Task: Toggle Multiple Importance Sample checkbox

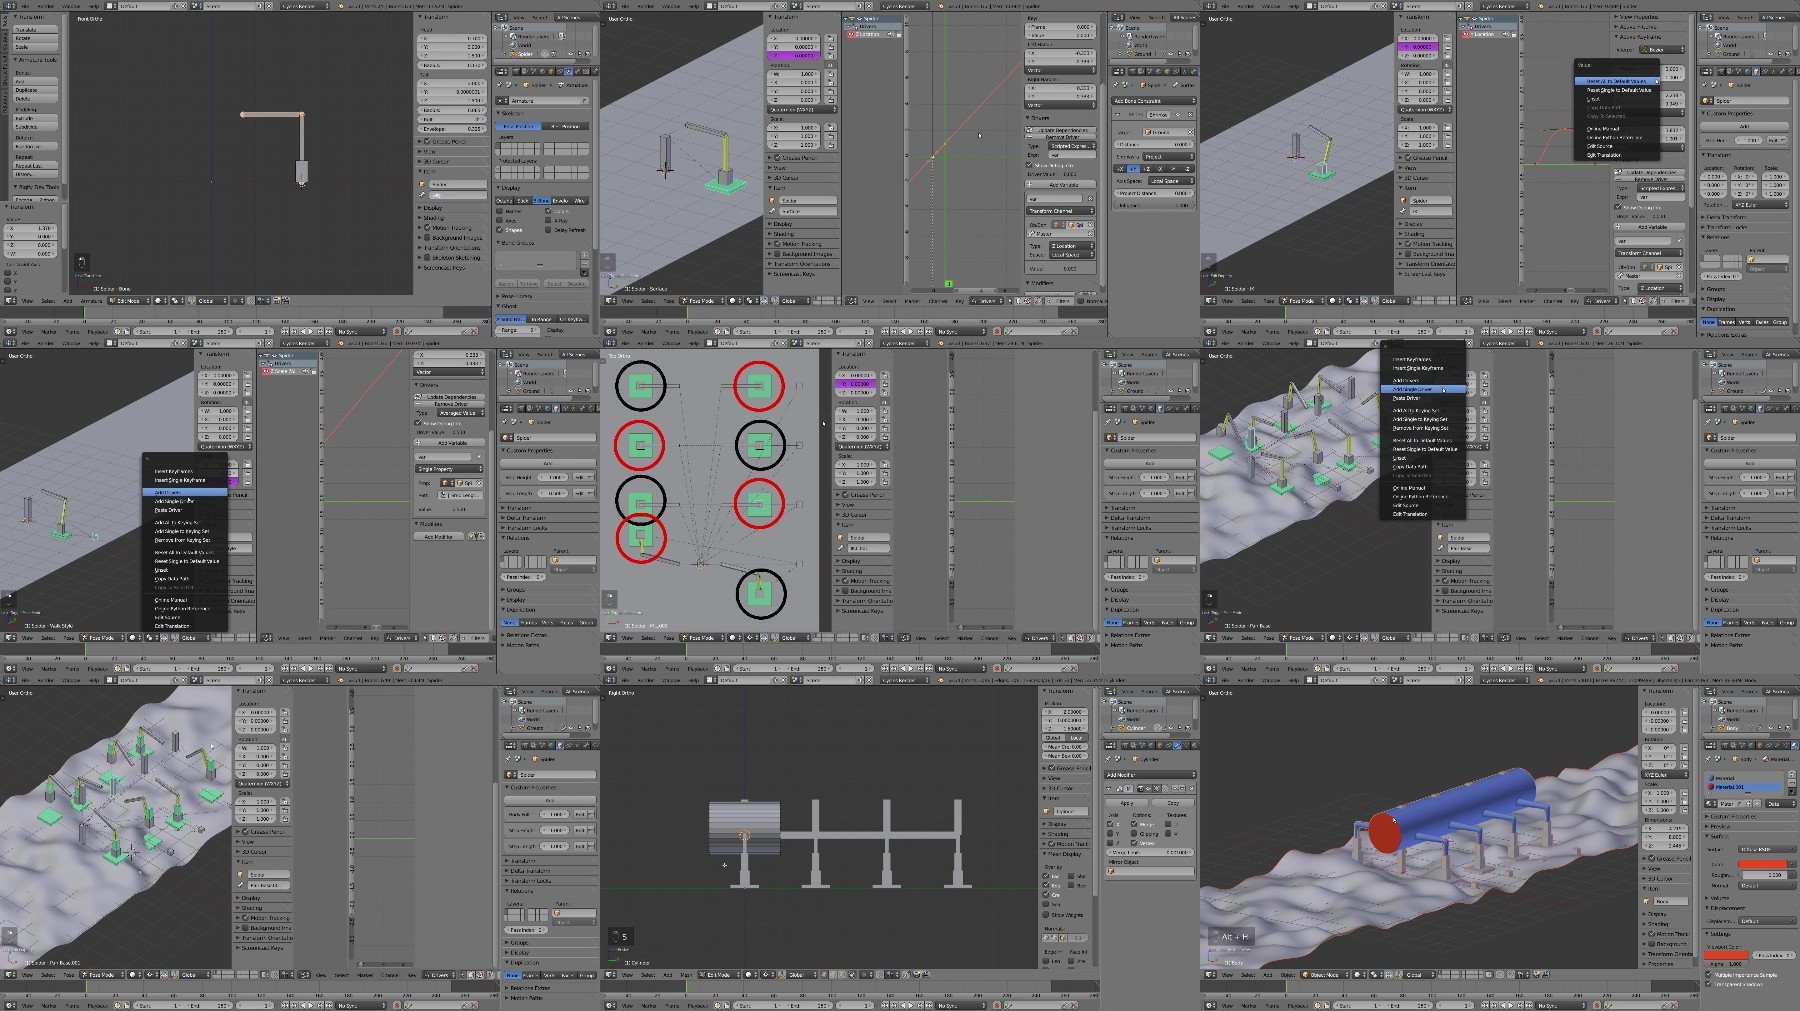Action: coord(1708,974)
